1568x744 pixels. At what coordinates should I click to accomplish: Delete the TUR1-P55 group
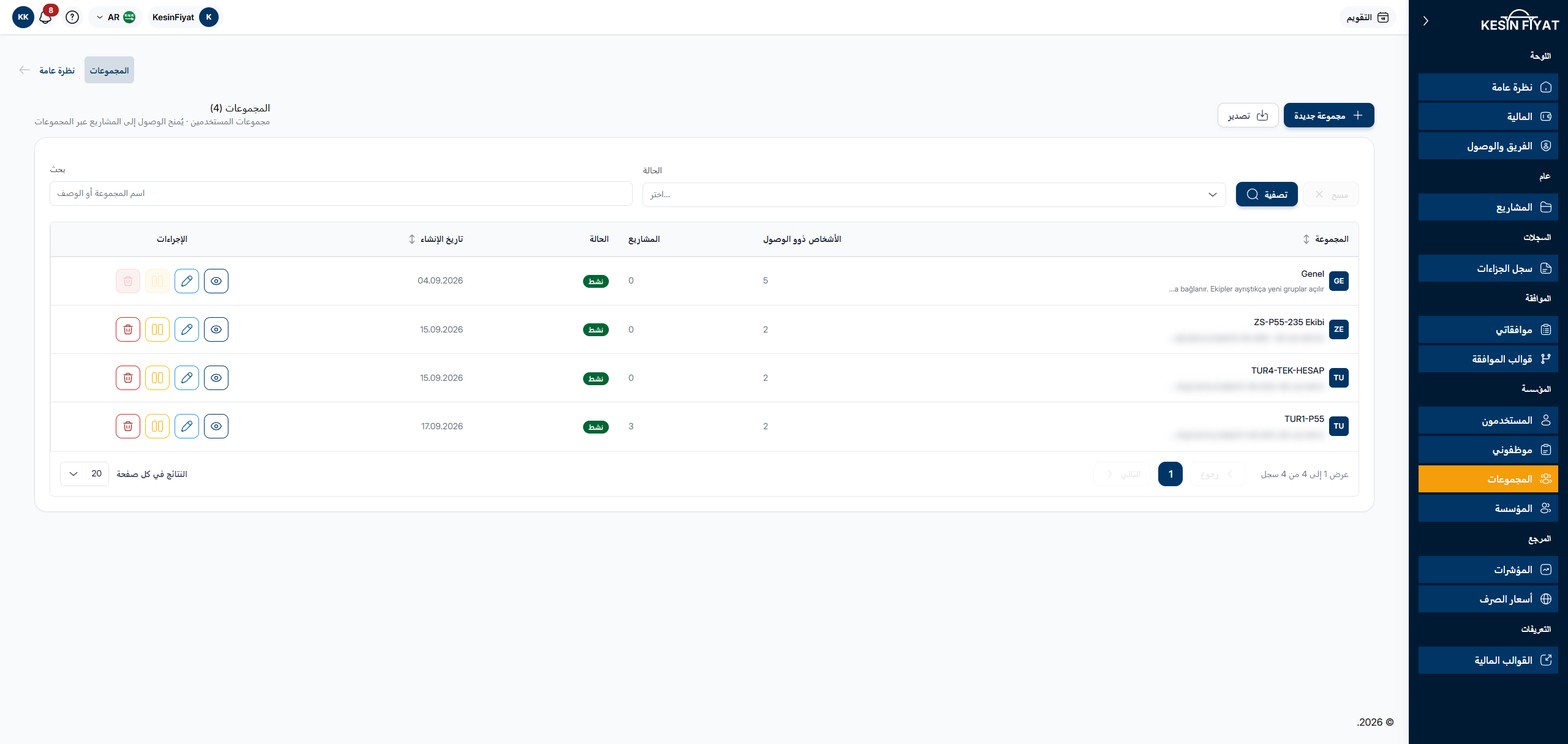click(128, 427)
